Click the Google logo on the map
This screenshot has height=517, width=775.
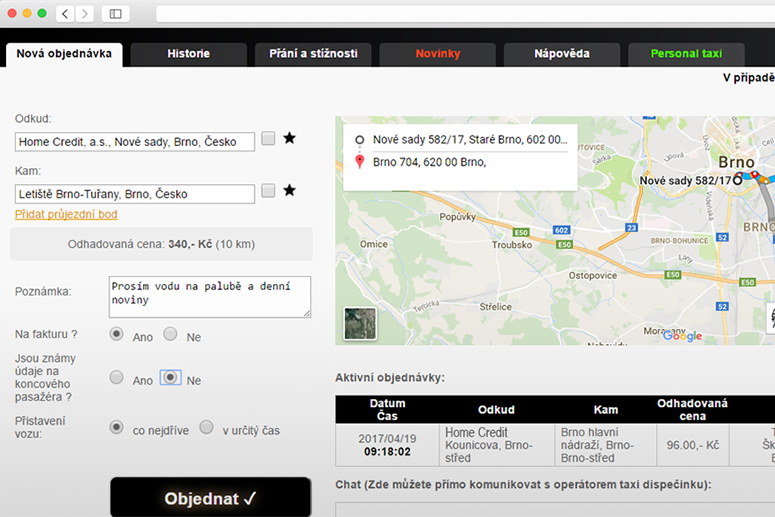point(682,336)
